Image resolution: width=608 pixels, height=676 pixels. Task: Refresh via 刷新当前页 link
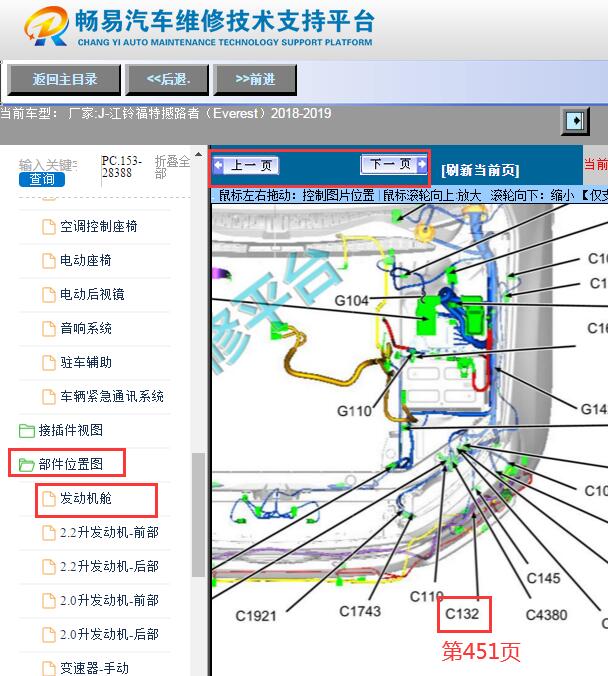(480, 170)
